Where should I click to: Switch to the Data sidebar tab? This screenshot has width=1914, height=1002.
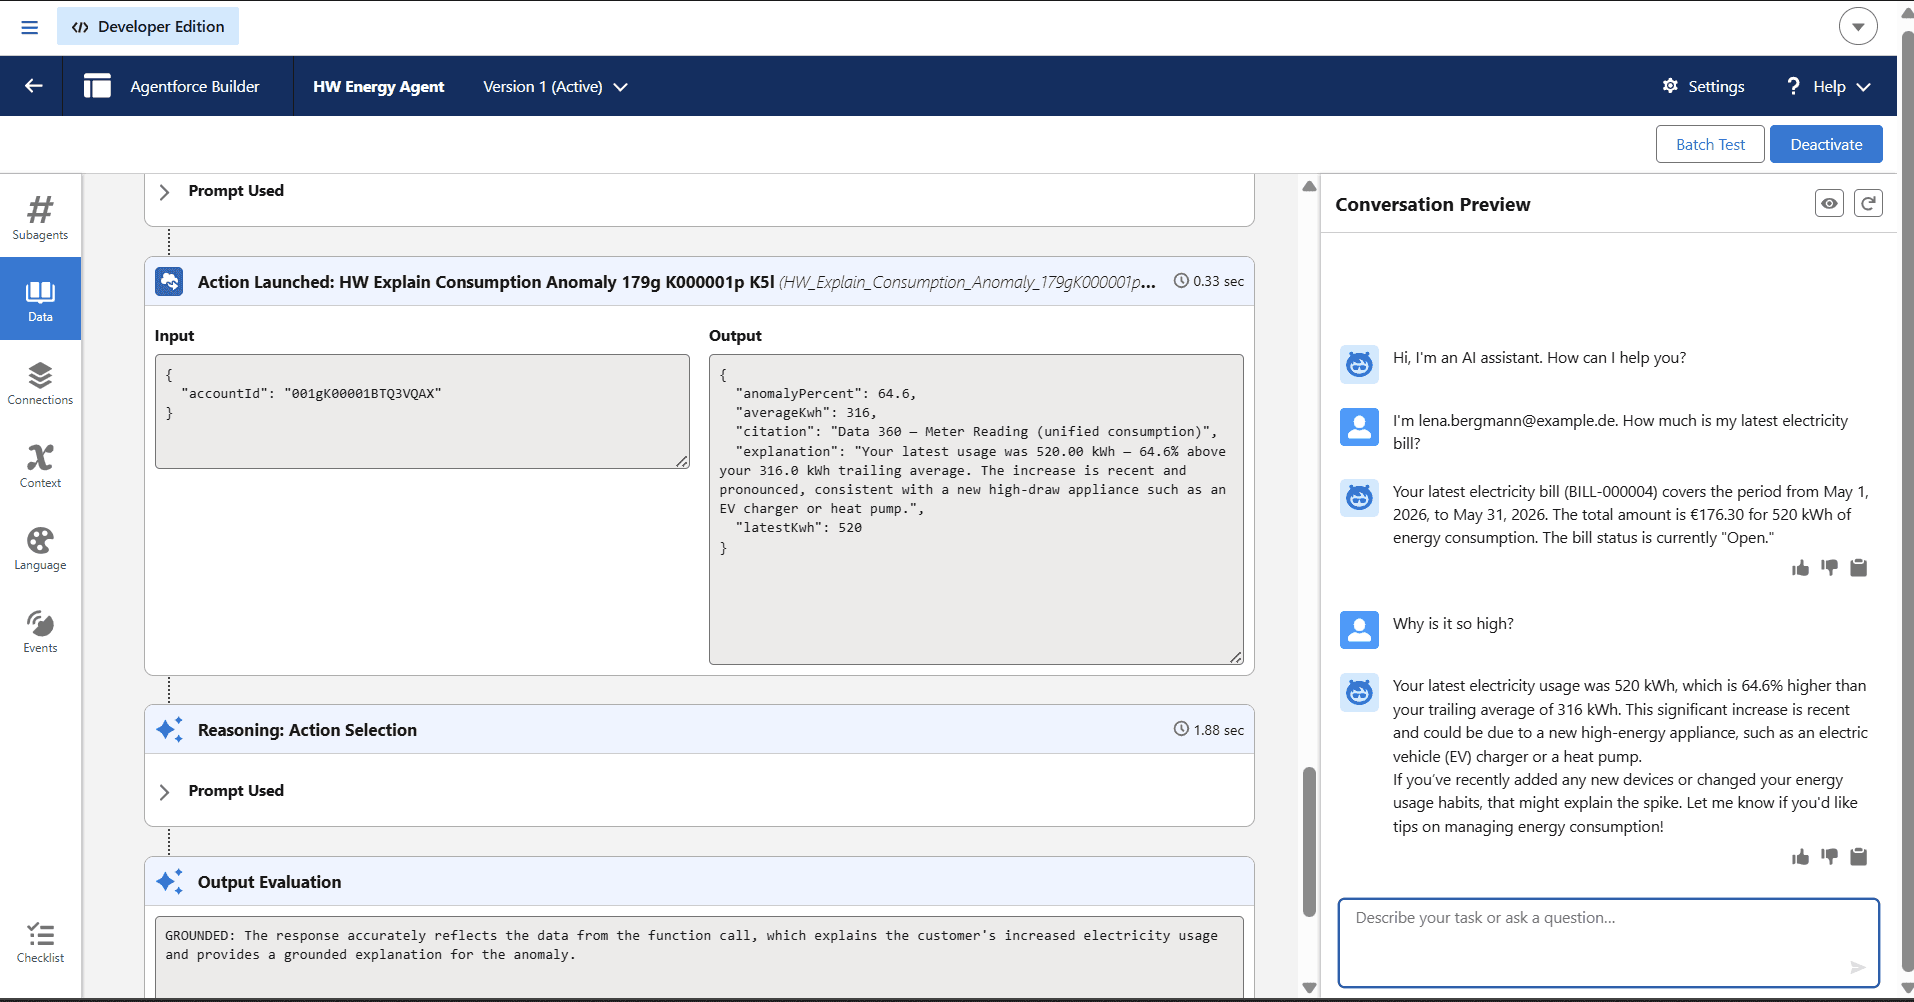pos(40,299)
